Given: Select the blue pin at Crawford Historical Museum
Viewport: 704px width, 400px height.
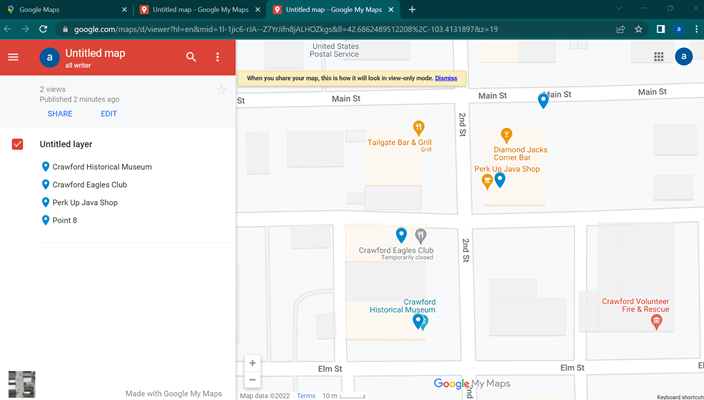Looking at the screenshot, I should point(418,321).
